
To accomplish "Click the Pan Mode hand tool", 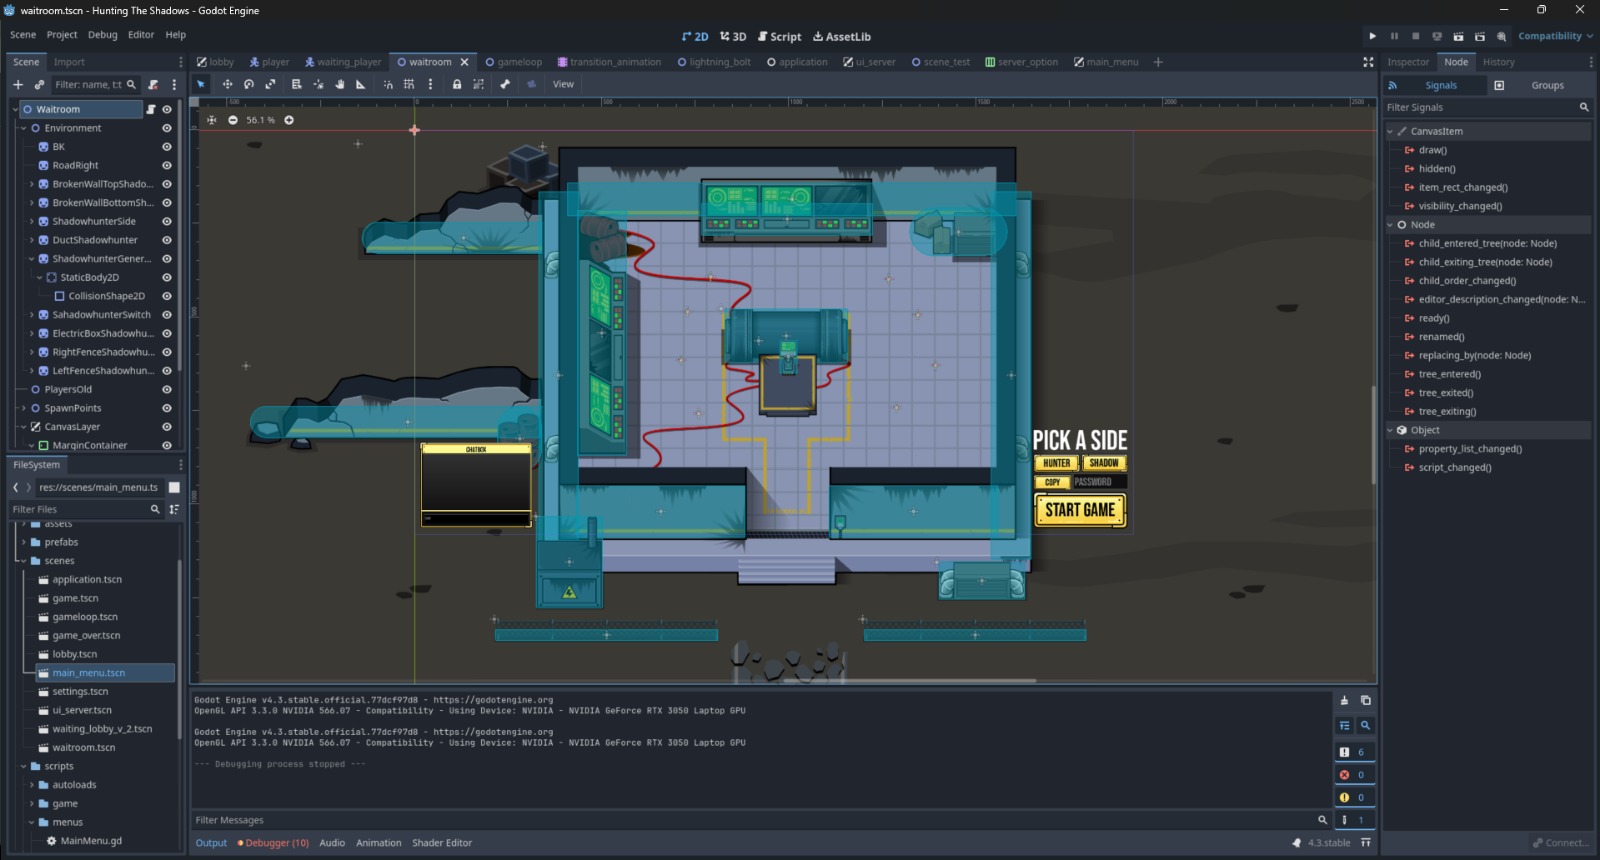I will 340,85.
